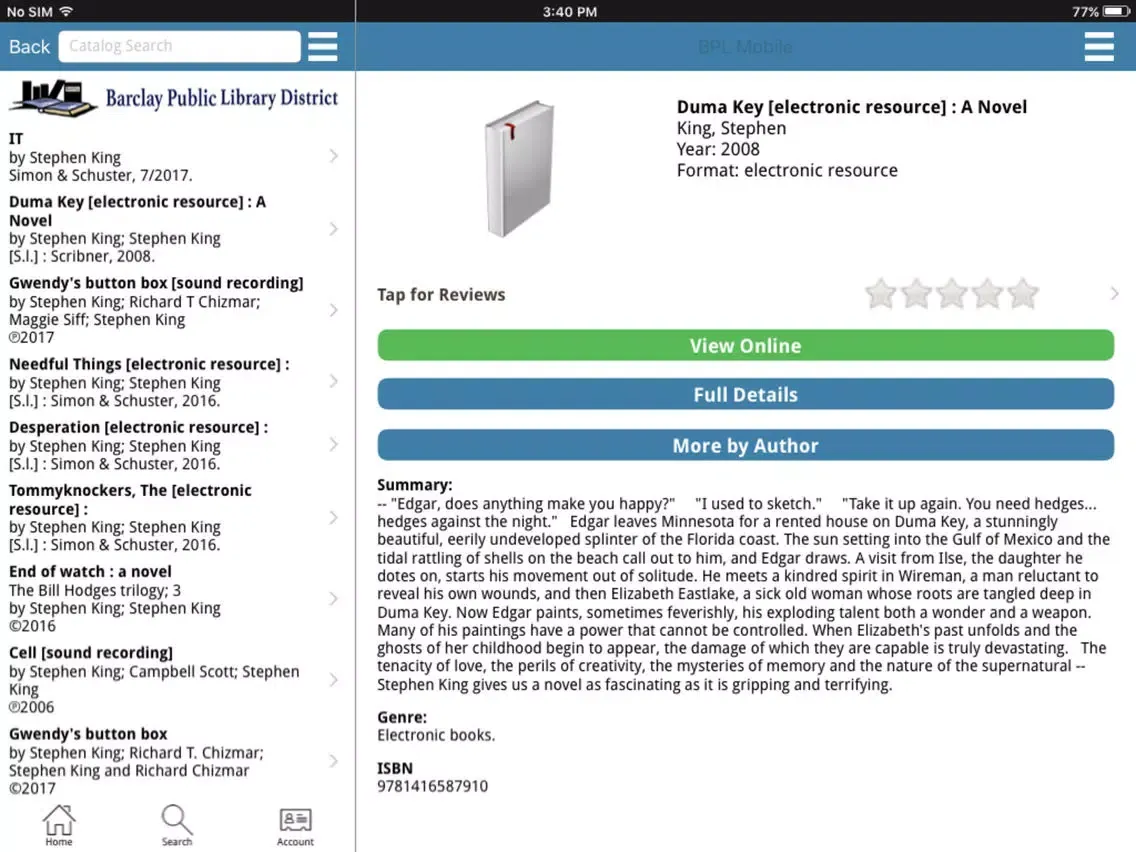Select the fourth rating star
The image size is (1136, 852).
click(x=987, y=293)
